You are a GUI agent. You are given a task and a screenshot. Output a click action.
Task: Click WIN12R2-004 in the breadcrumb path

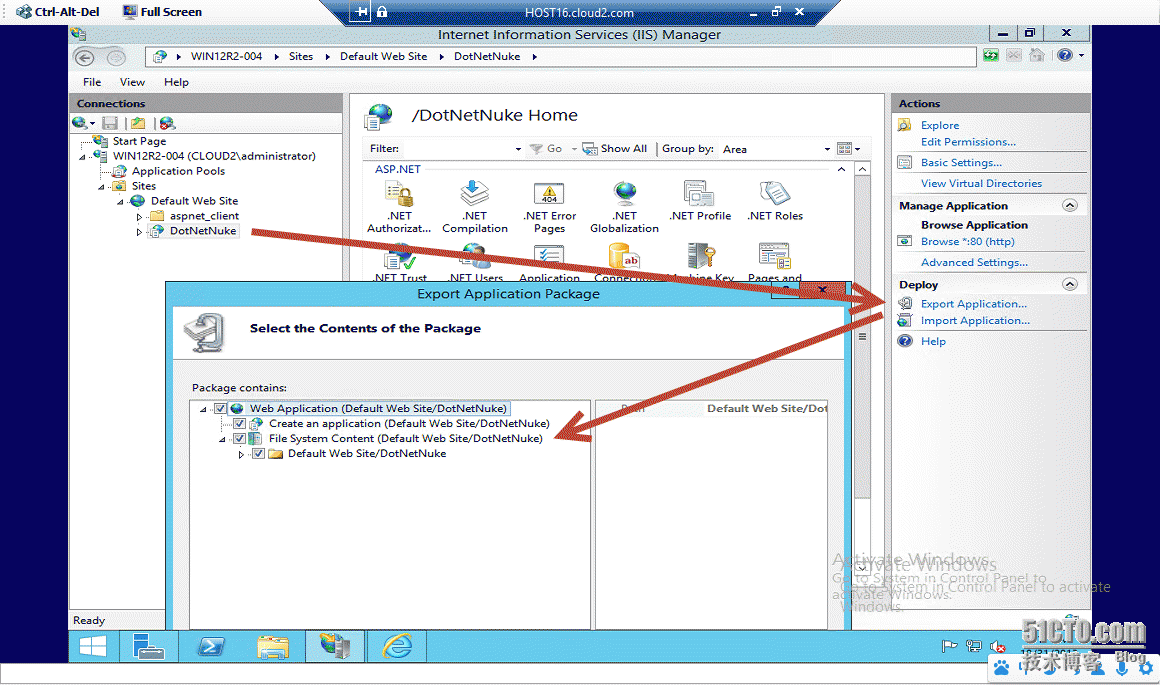click(226, 56)
